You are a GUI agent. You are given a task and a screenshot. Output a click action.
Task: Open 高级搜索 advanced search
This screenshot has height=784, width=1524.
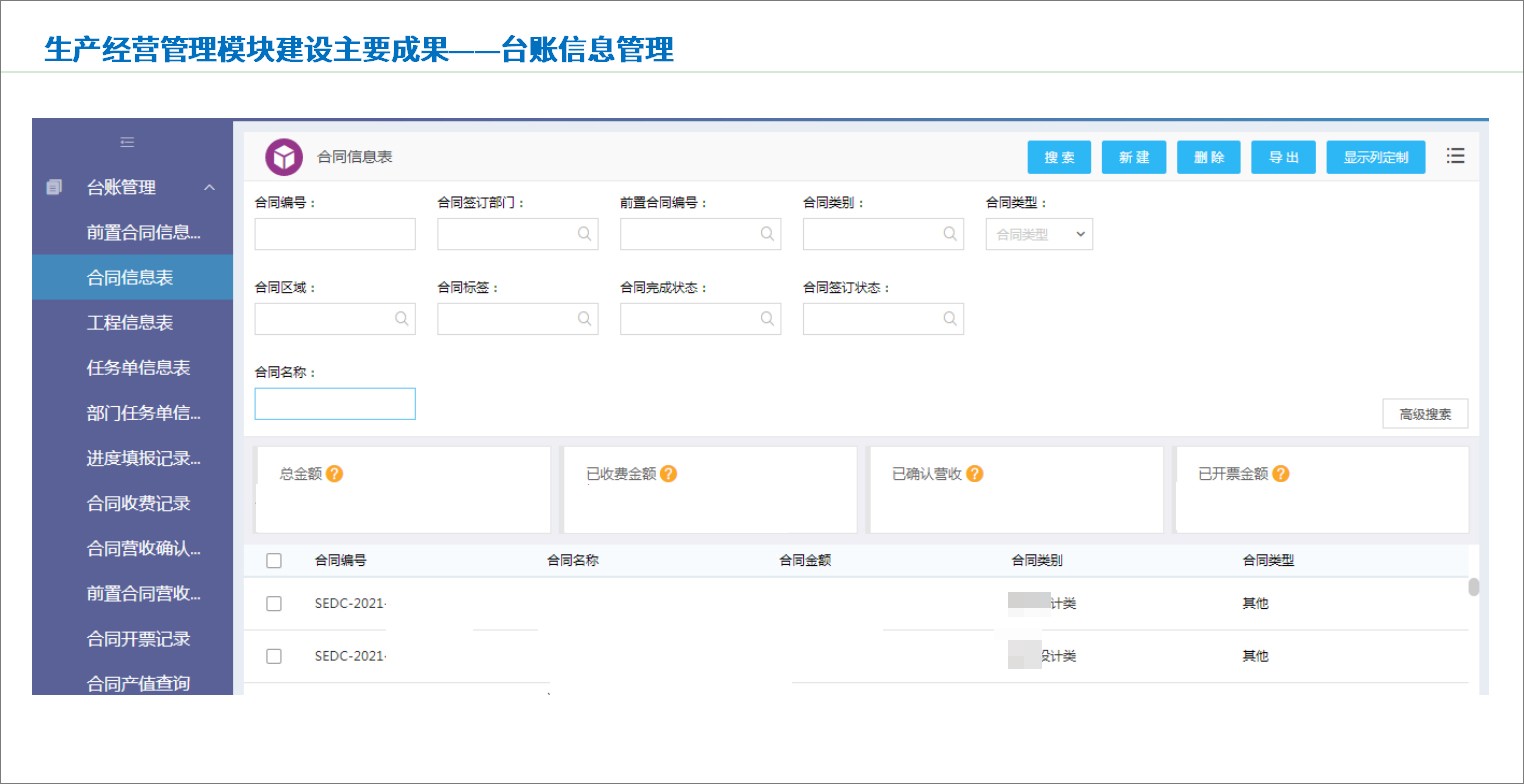pyautogui.click(x=1425, y=414)
